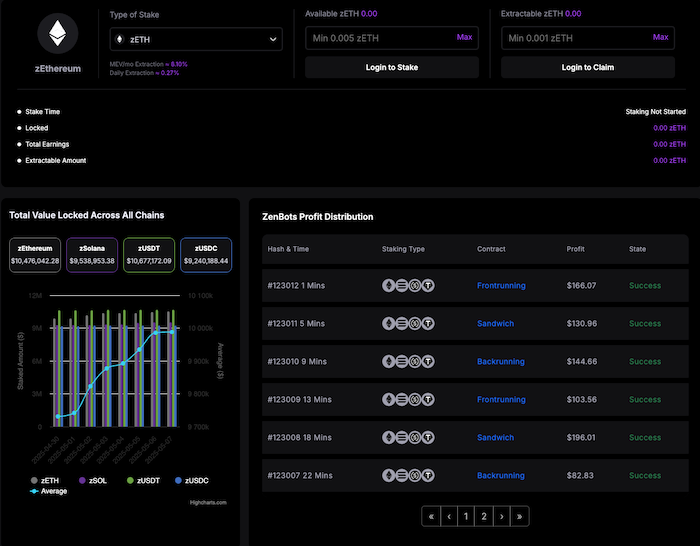Click USDC icon in row #123011
The image size is (700, 546).
(x=415, y=323)
